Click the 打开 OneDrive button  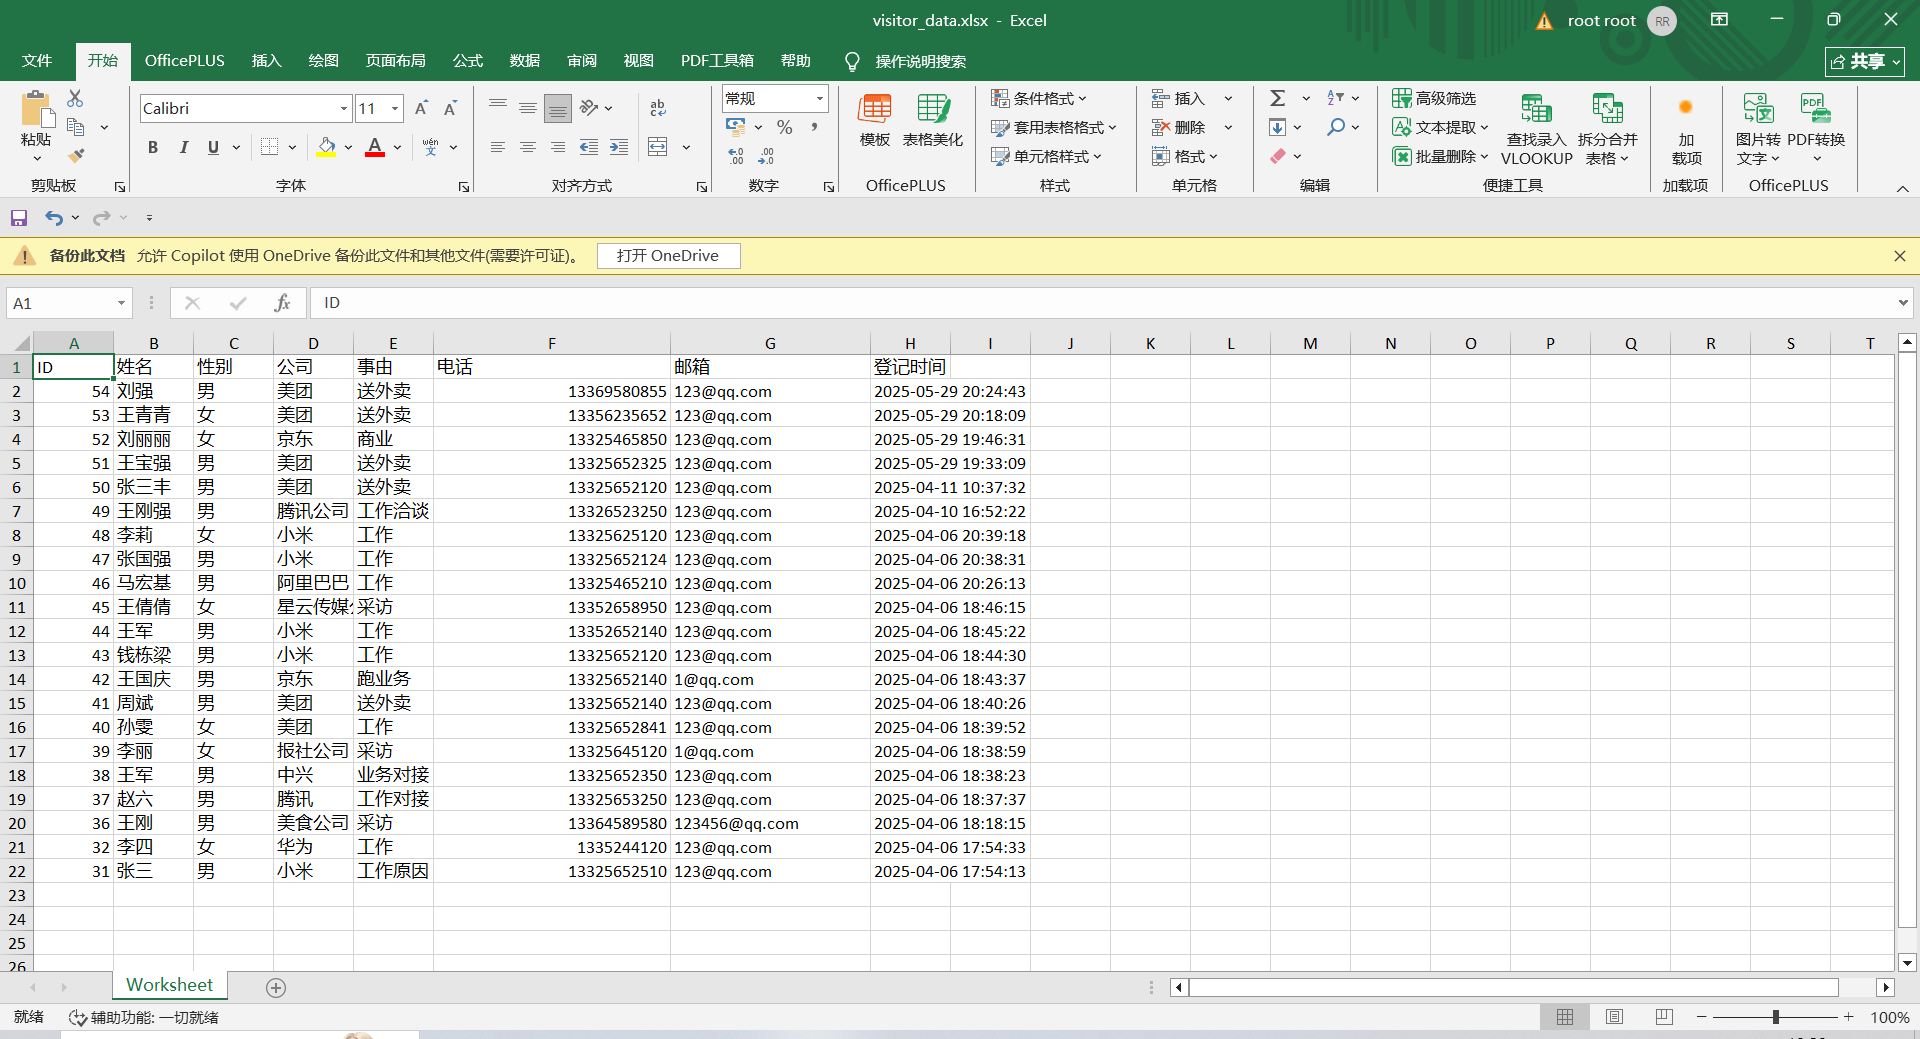pos(668,256)
